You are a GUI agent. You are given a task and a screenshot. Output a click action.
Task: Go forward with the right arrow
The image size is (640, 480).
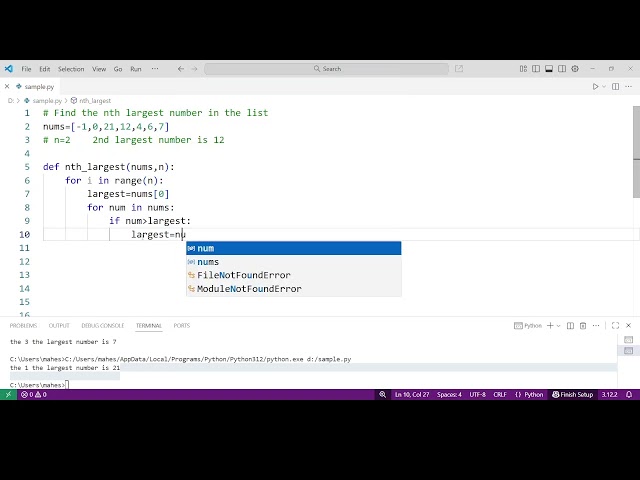pos(194,69)
